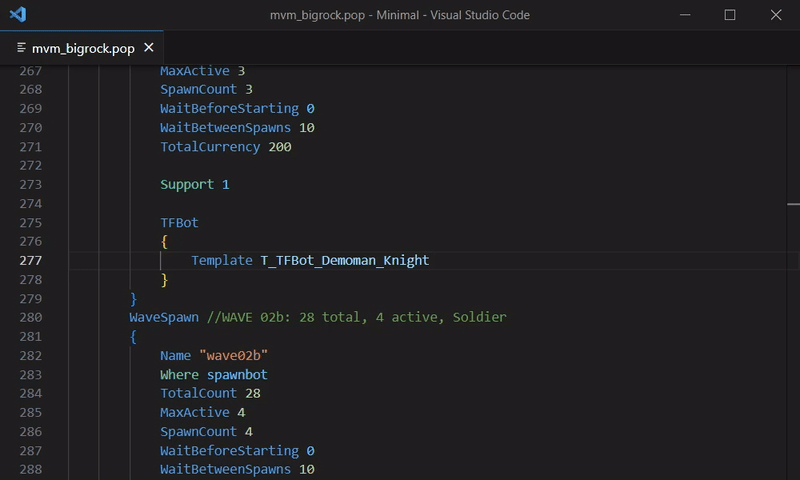Click the vertical scrollbar cursor marker
This screenshot has width=800, height=480.
click(x=793, y=204)
